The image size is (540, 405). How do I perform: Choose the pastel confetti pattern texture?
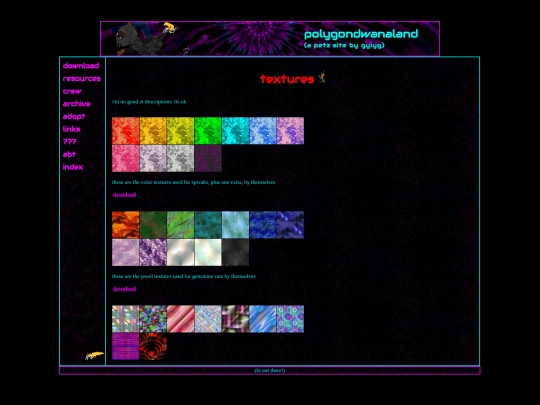pyautogui.click(x=208, y=319)
